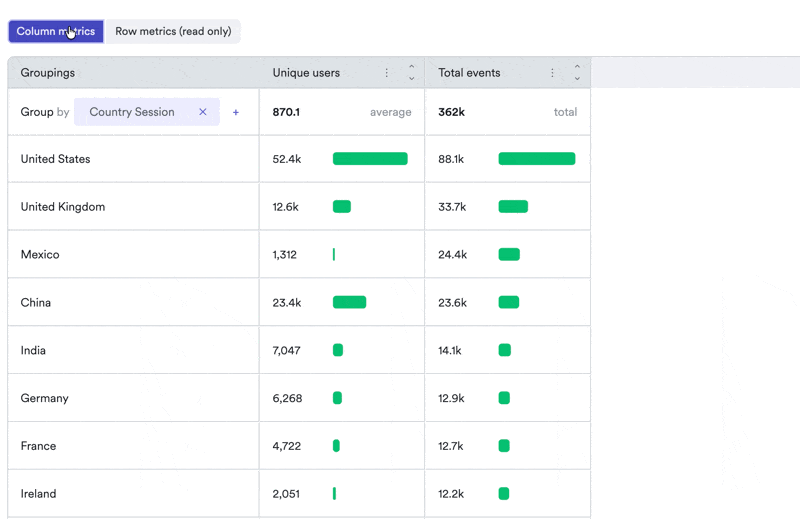Click the 33.7k total events value
The image size is (800, 519).
pos(452,207)
